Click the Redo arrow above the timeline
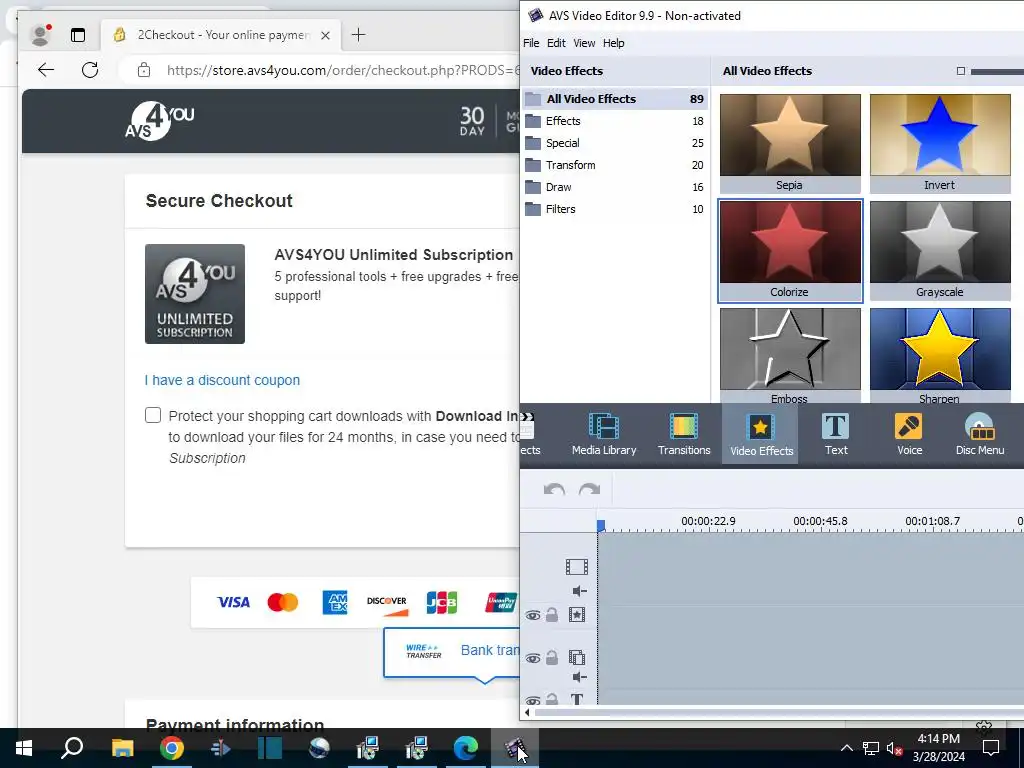Image resolution: width=1024 pixels, height=768 pixels. [589, 489]
